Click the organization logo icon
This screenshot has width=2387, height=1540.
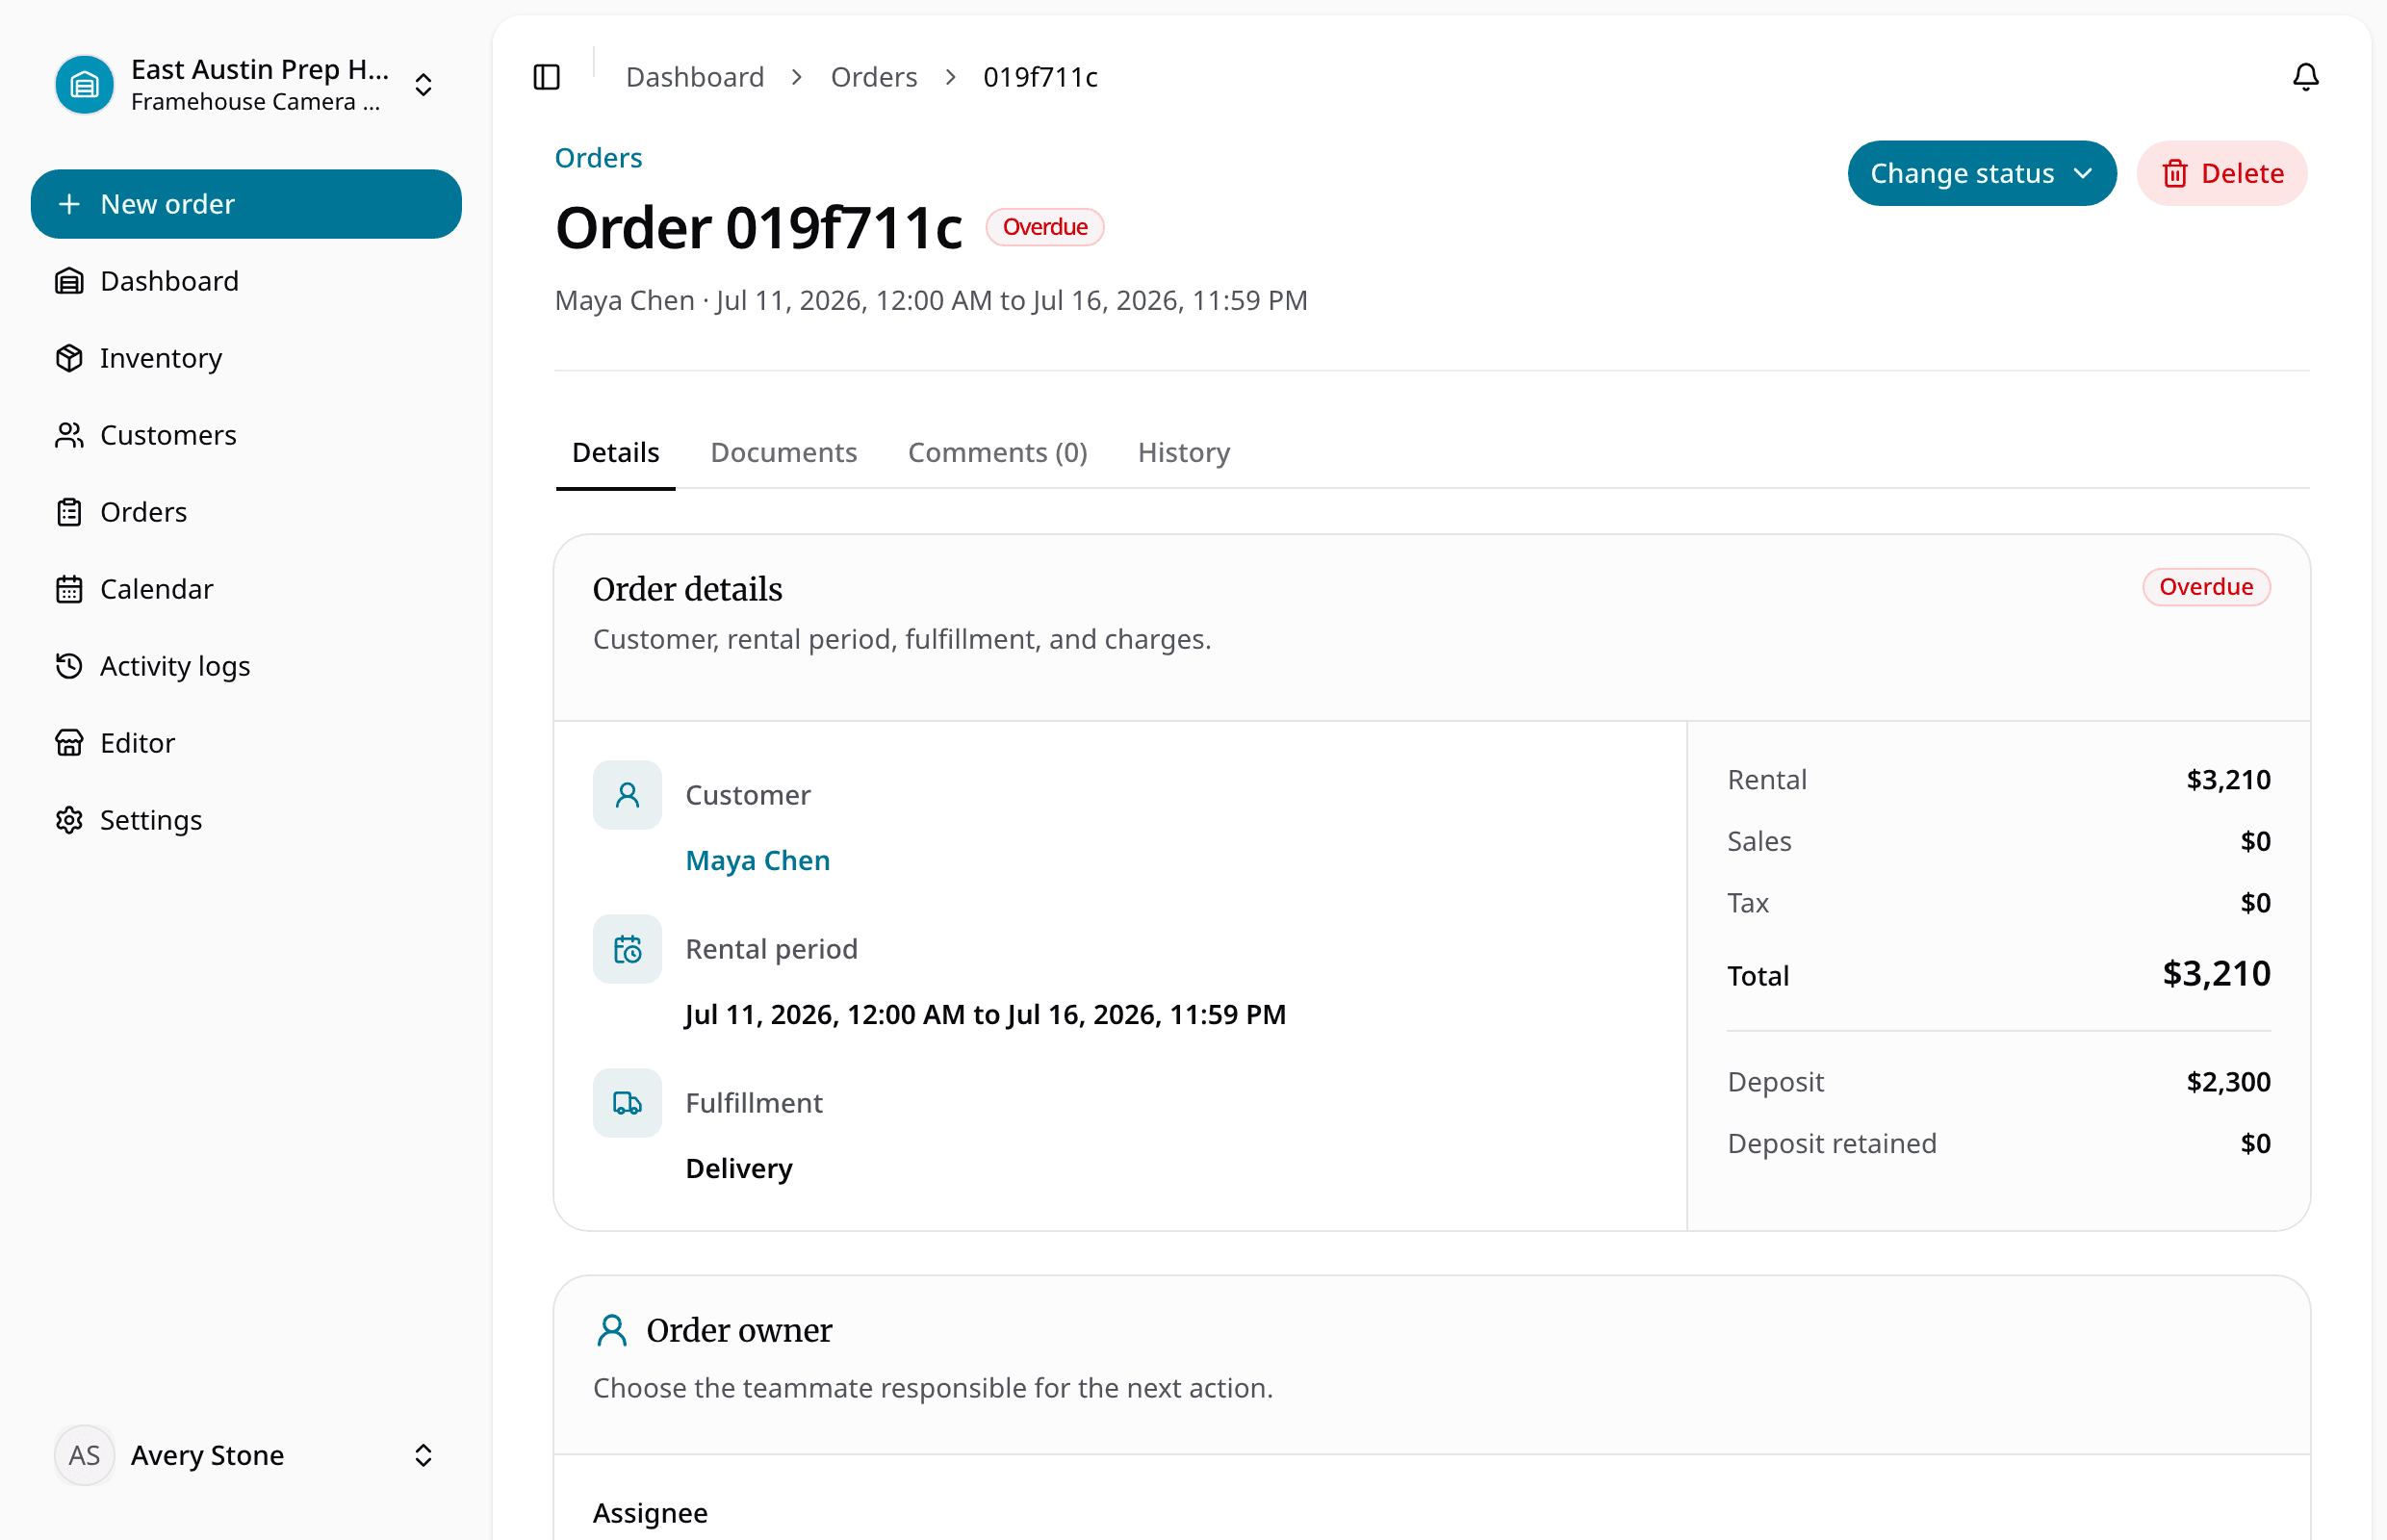[x=85, y=85]
